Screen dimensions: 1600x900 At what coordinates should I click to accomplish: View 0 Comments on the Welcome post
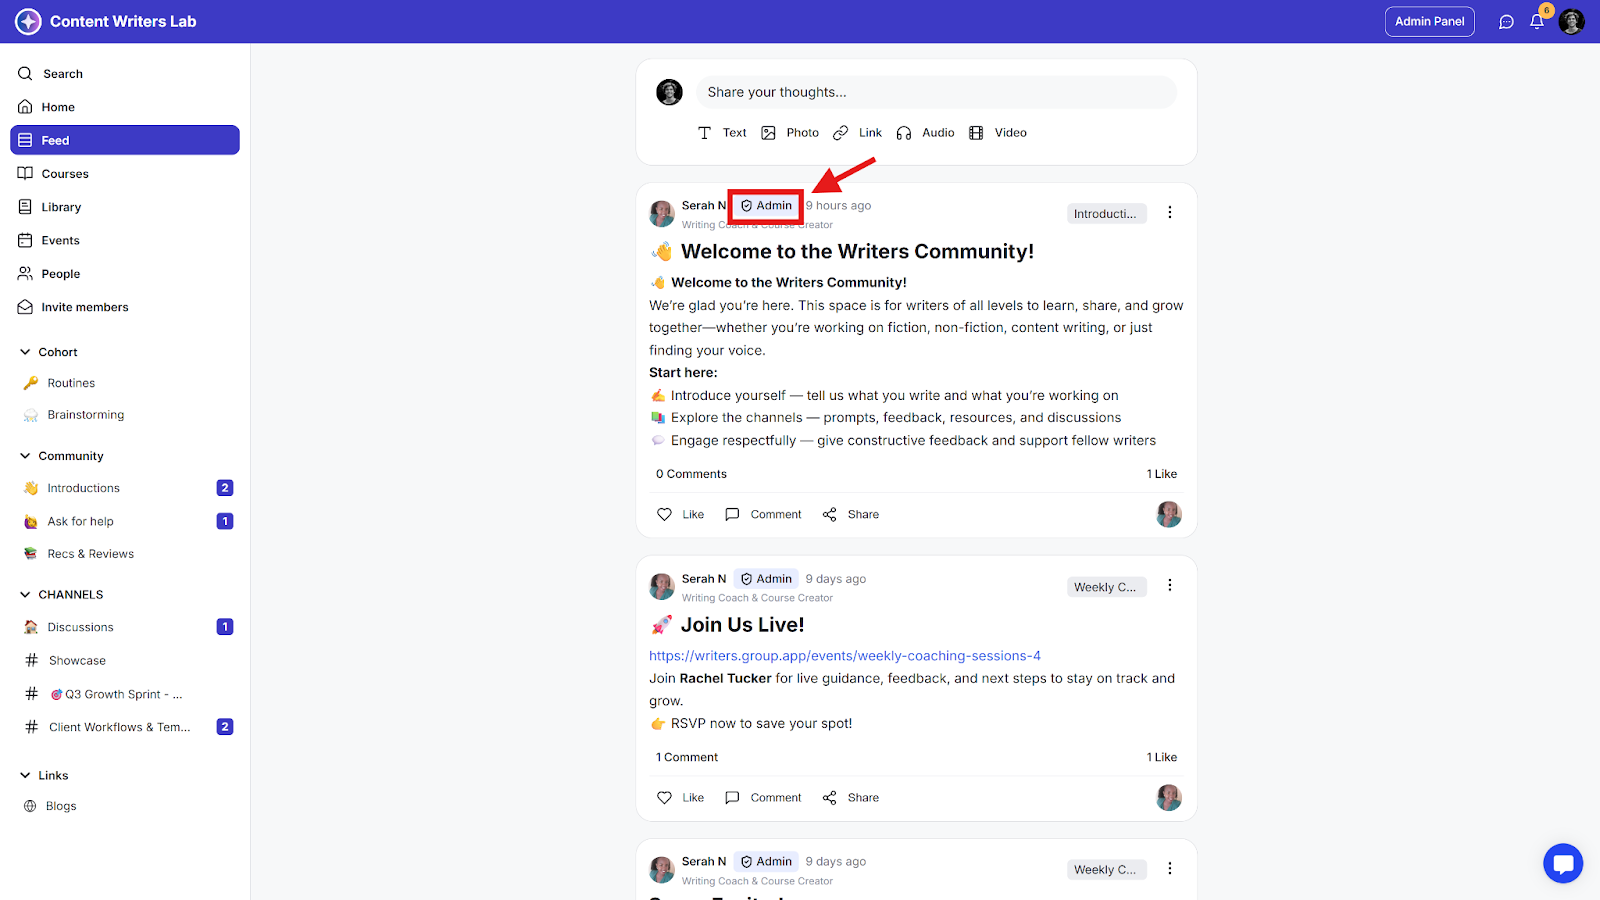(691, 474)
